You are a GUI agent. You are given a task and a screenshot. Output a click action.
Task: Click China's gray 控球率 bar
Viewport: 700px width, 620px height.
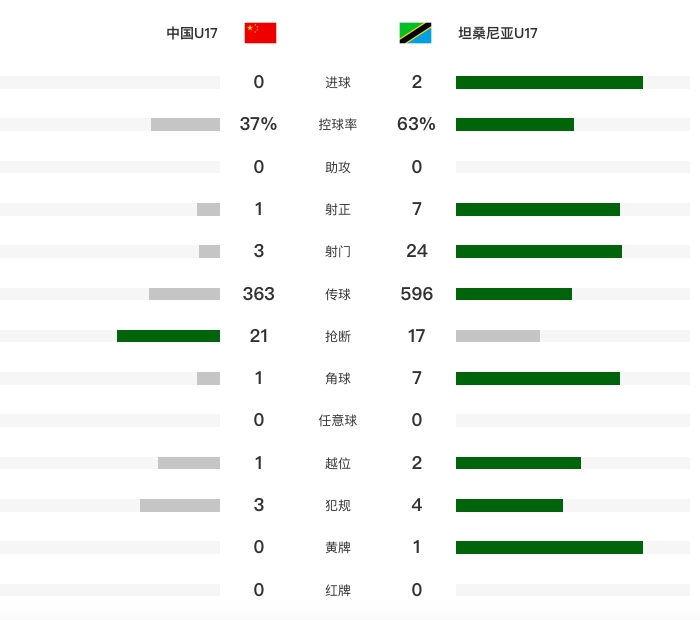point(185,125)
